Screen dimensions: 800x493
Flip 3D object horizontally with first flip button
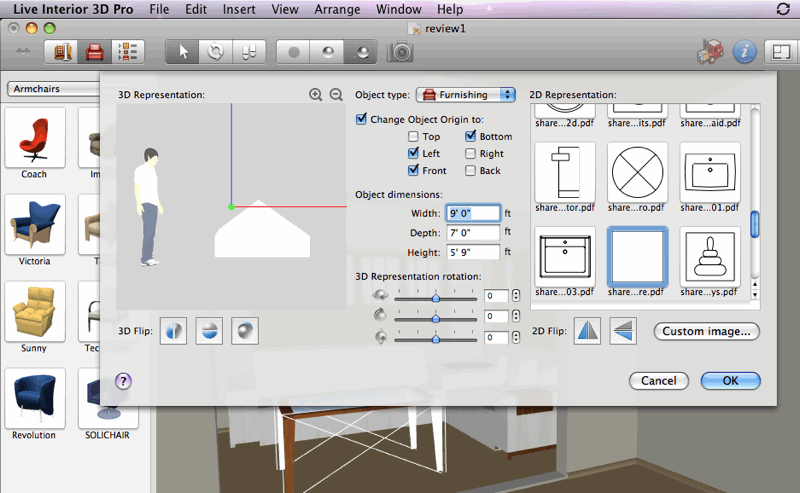click(x=173, y=331)
